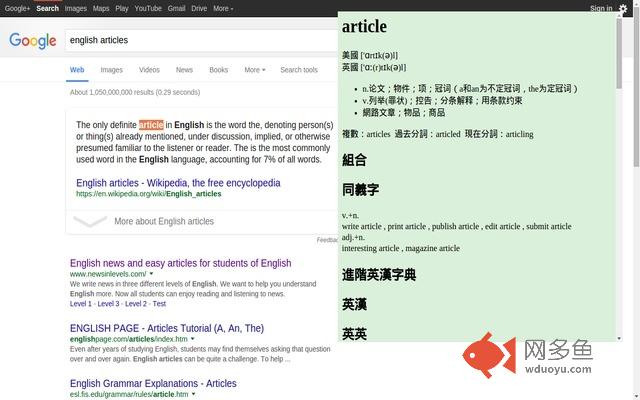
Task: Click the interesting article, magazine article line
Action: point(401,248)
